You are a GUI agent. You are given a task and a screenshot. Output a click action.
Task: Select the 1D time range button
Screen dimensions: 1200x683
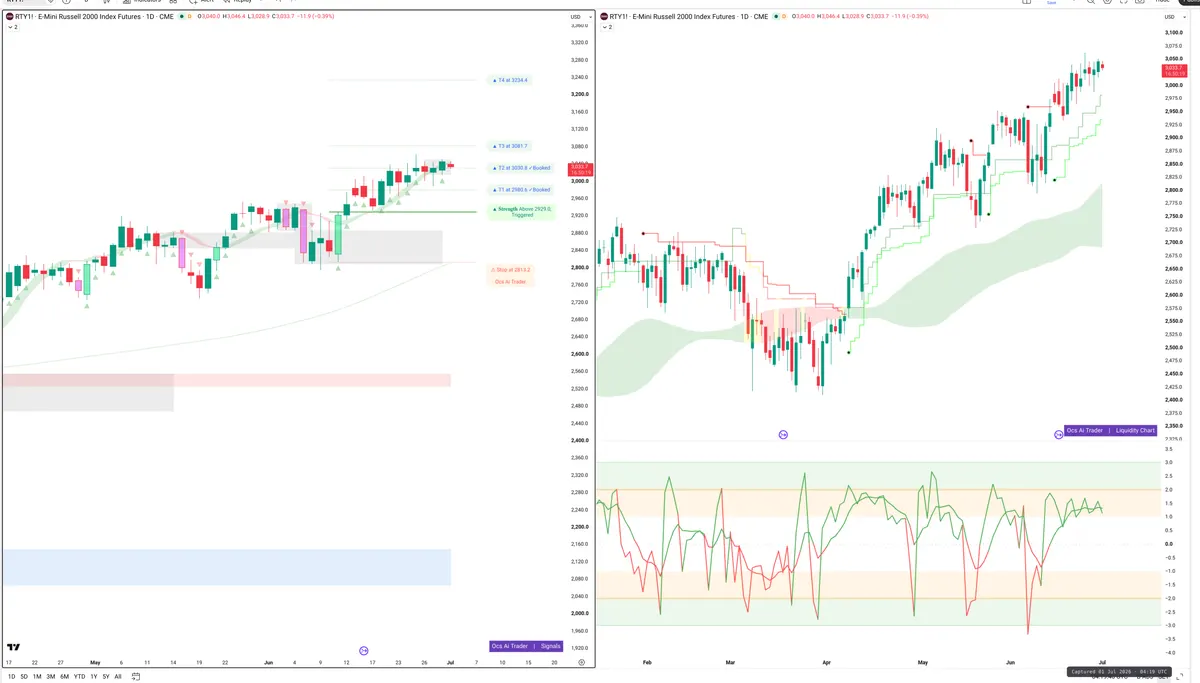(11, 676)
